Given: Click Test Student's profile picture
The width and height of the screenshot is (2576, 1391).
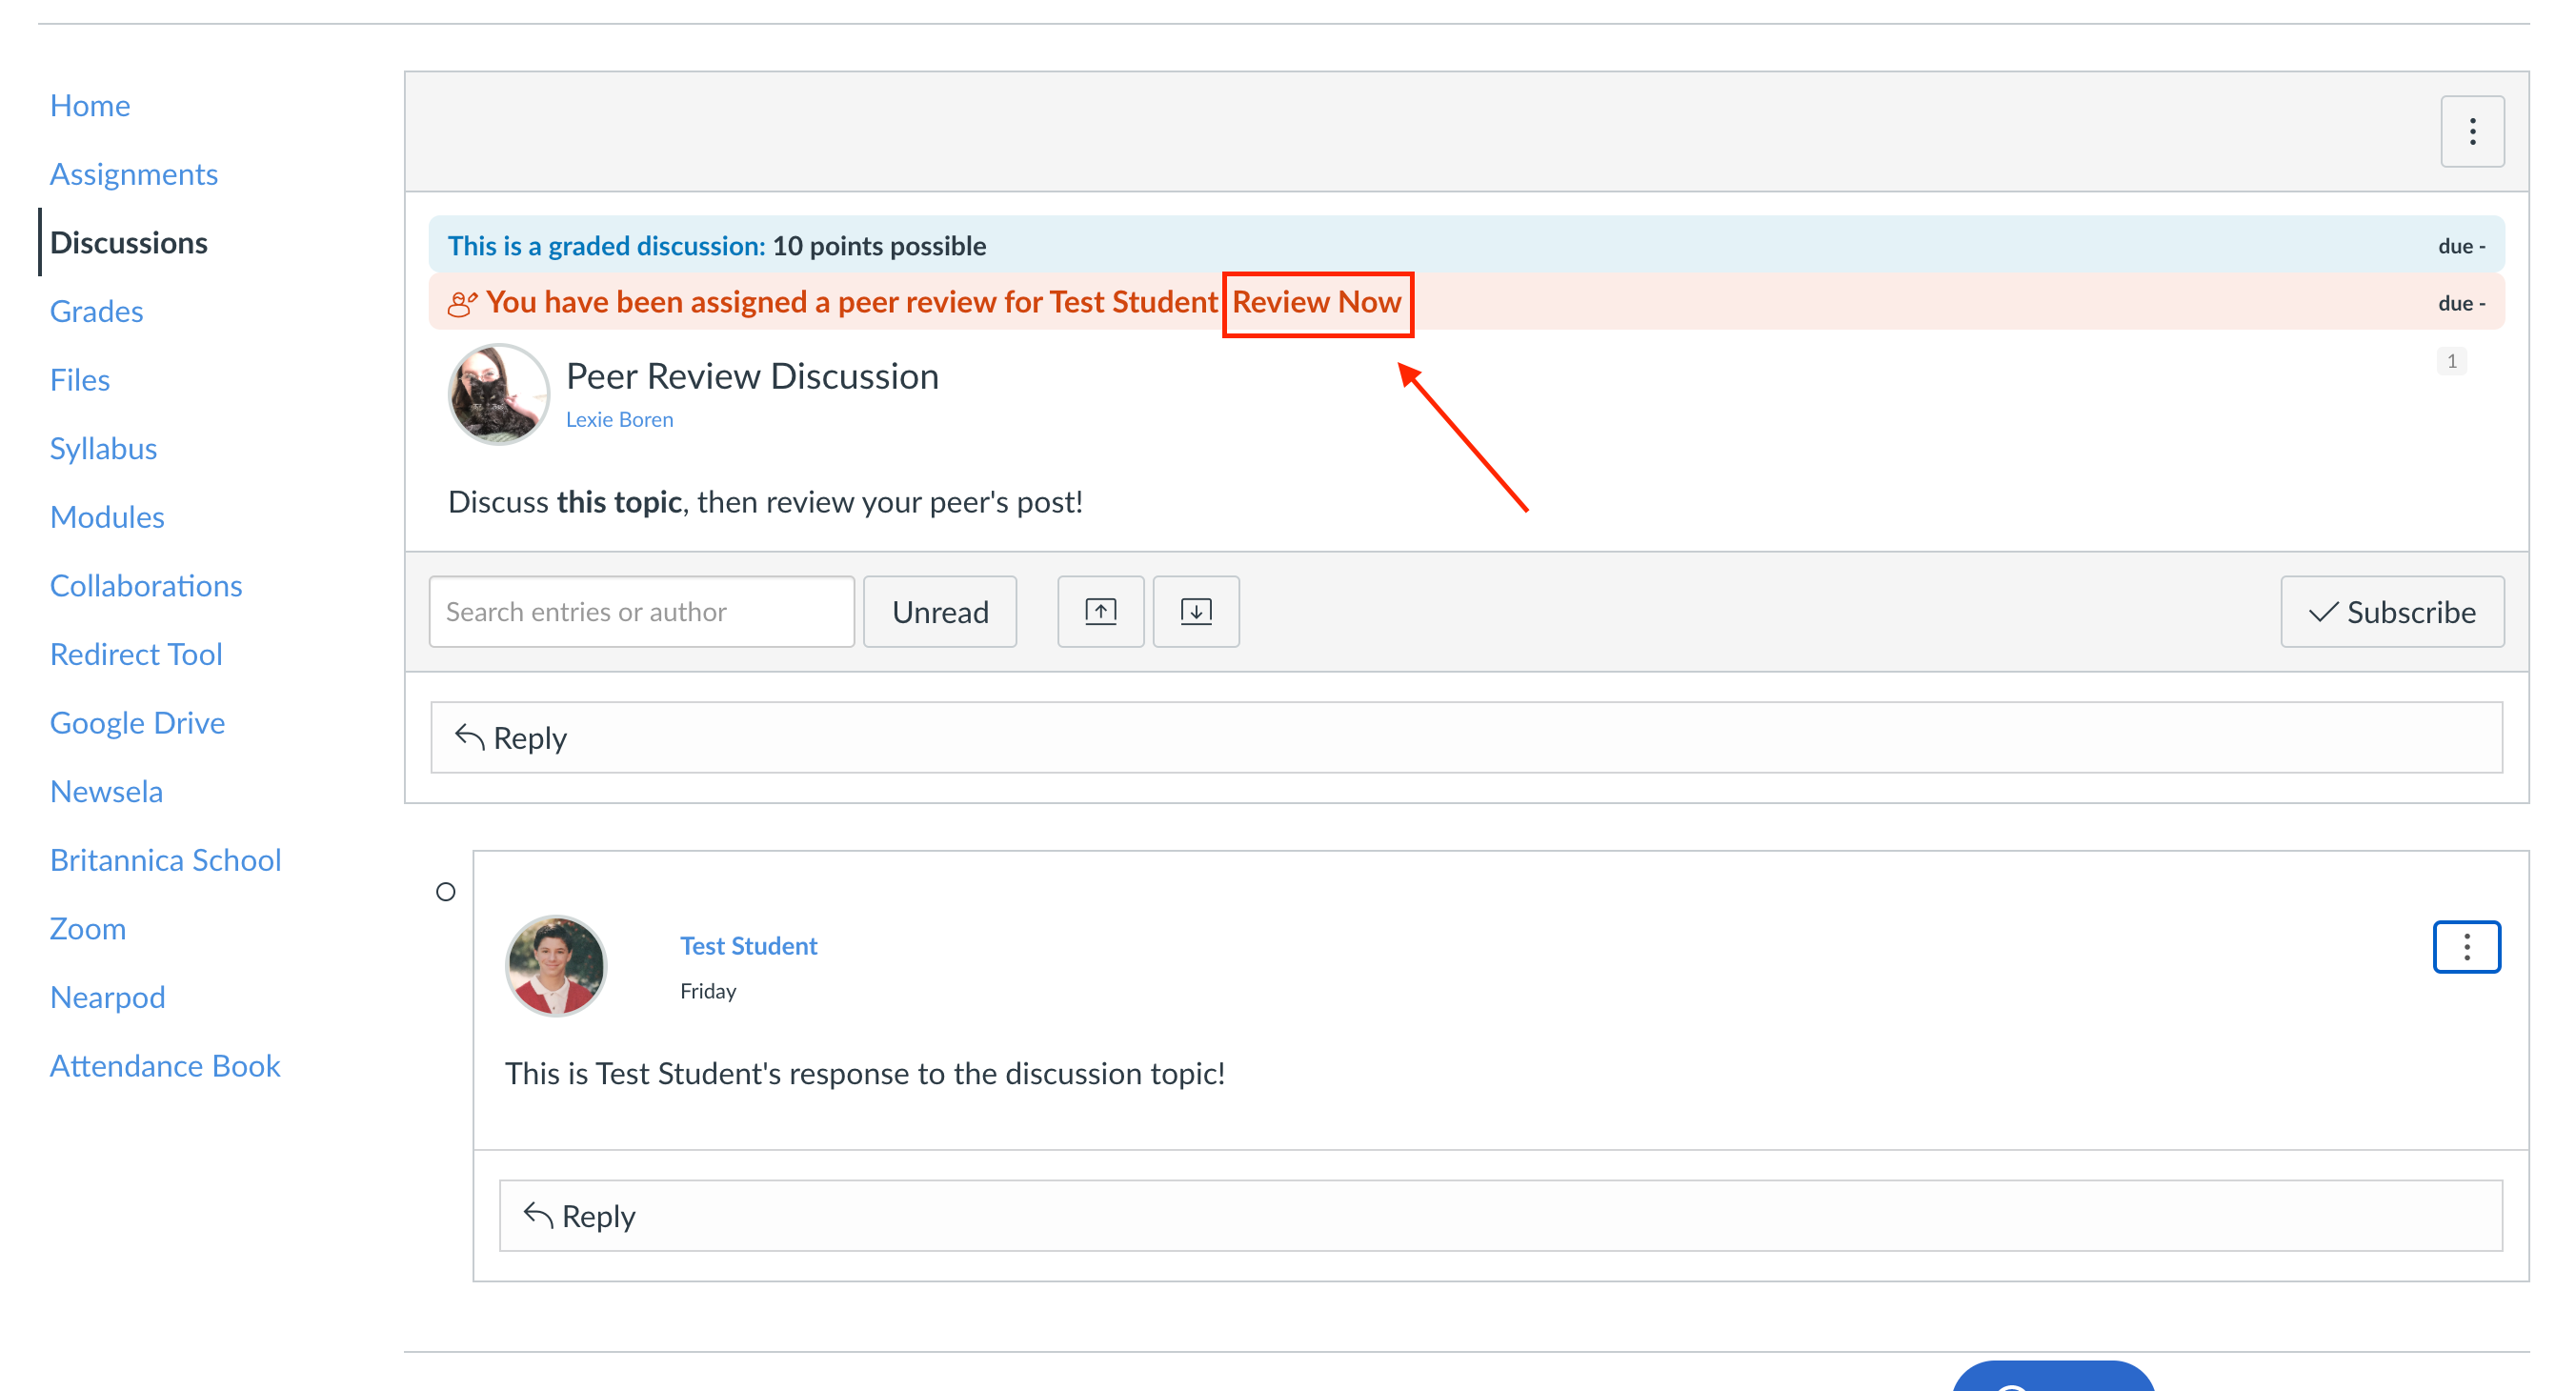Looking at the screenshot, I should tap(555, 965).
